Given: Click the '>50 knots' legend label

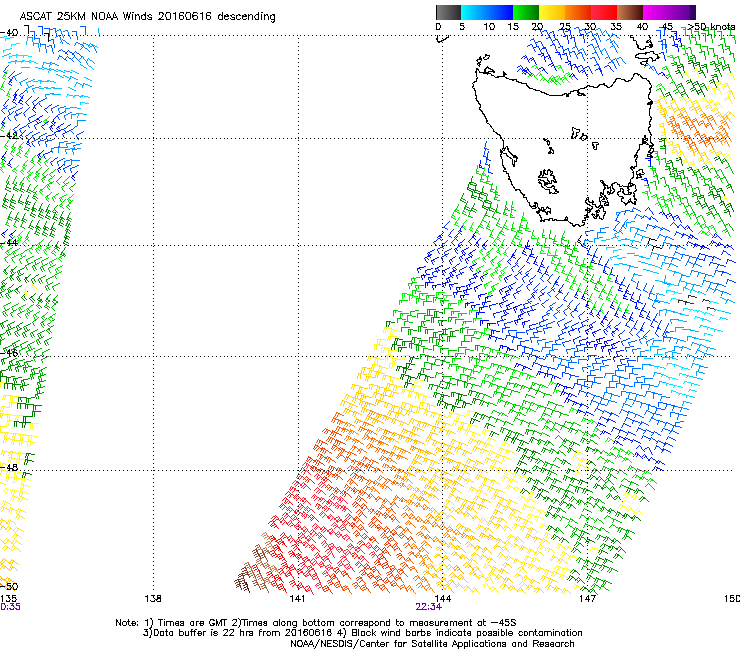Looking at the screenshot, I should click(x=711, y=26).
